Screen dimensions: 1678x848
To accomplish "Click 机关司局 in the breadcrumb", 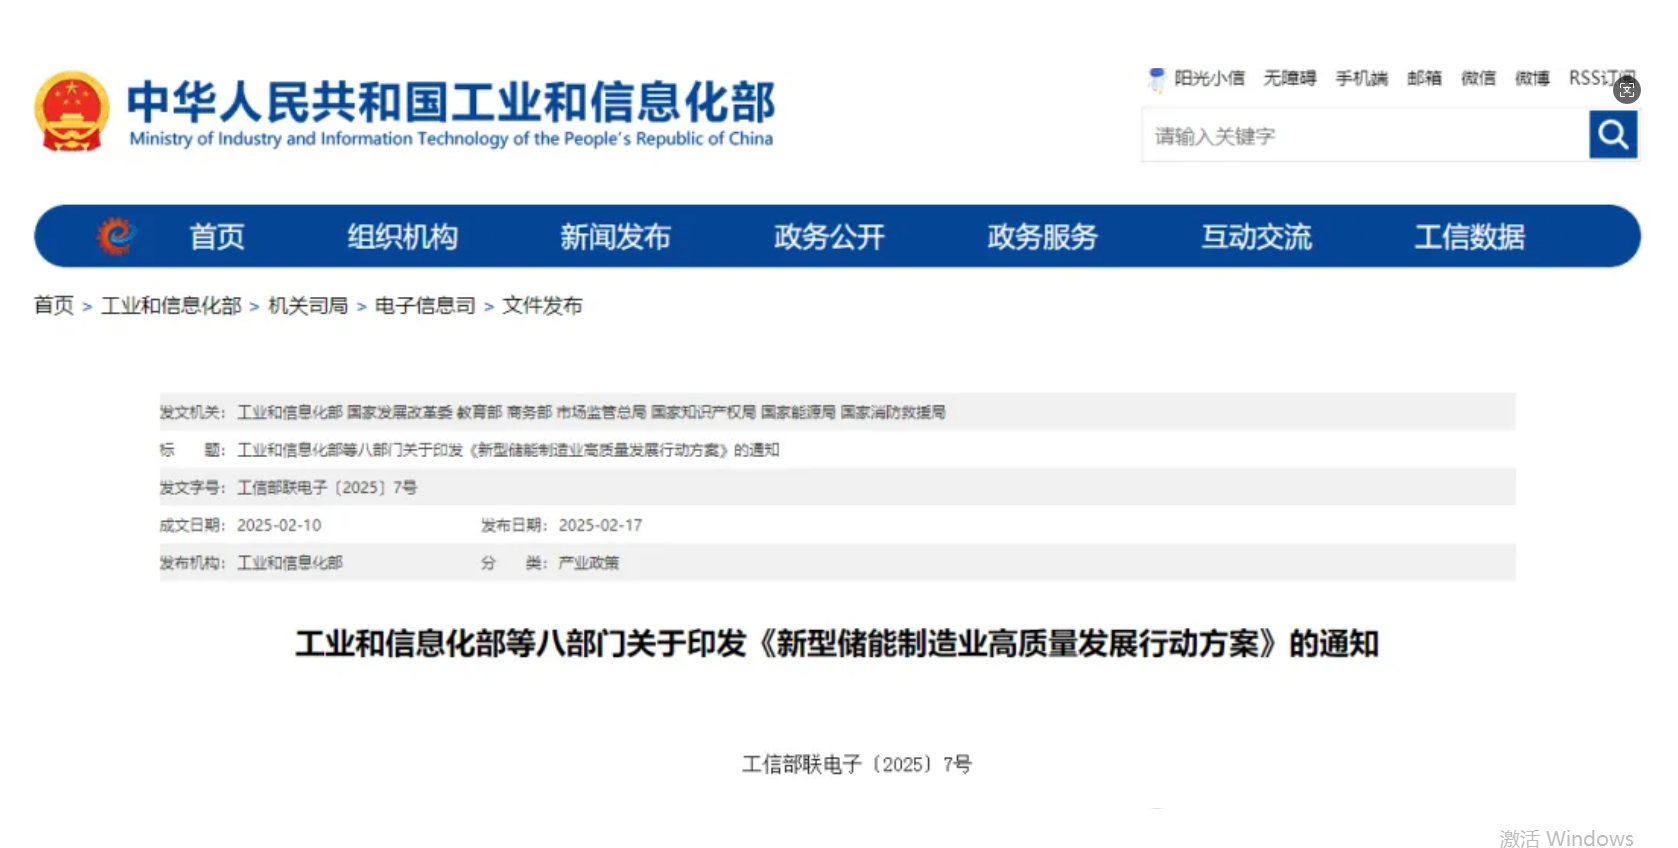I will [x=308, y=306].
